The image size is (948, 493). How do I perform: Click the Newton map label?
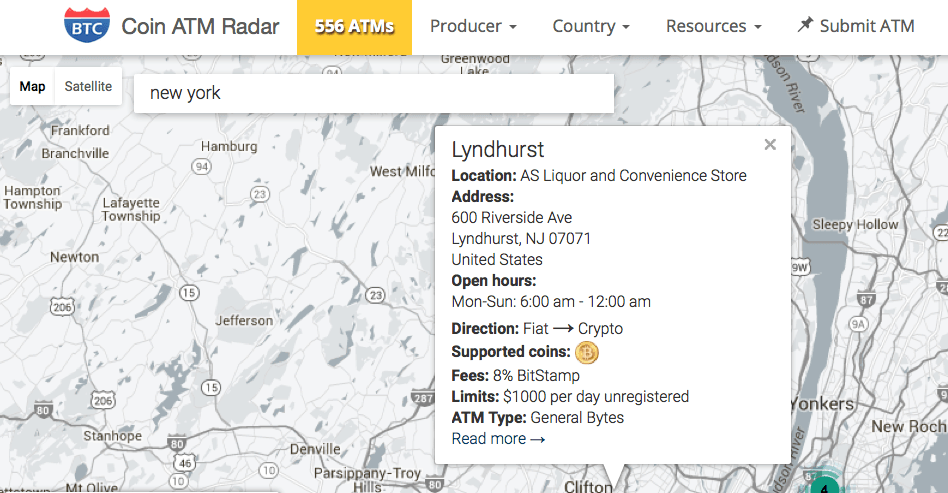pos(74,257)
